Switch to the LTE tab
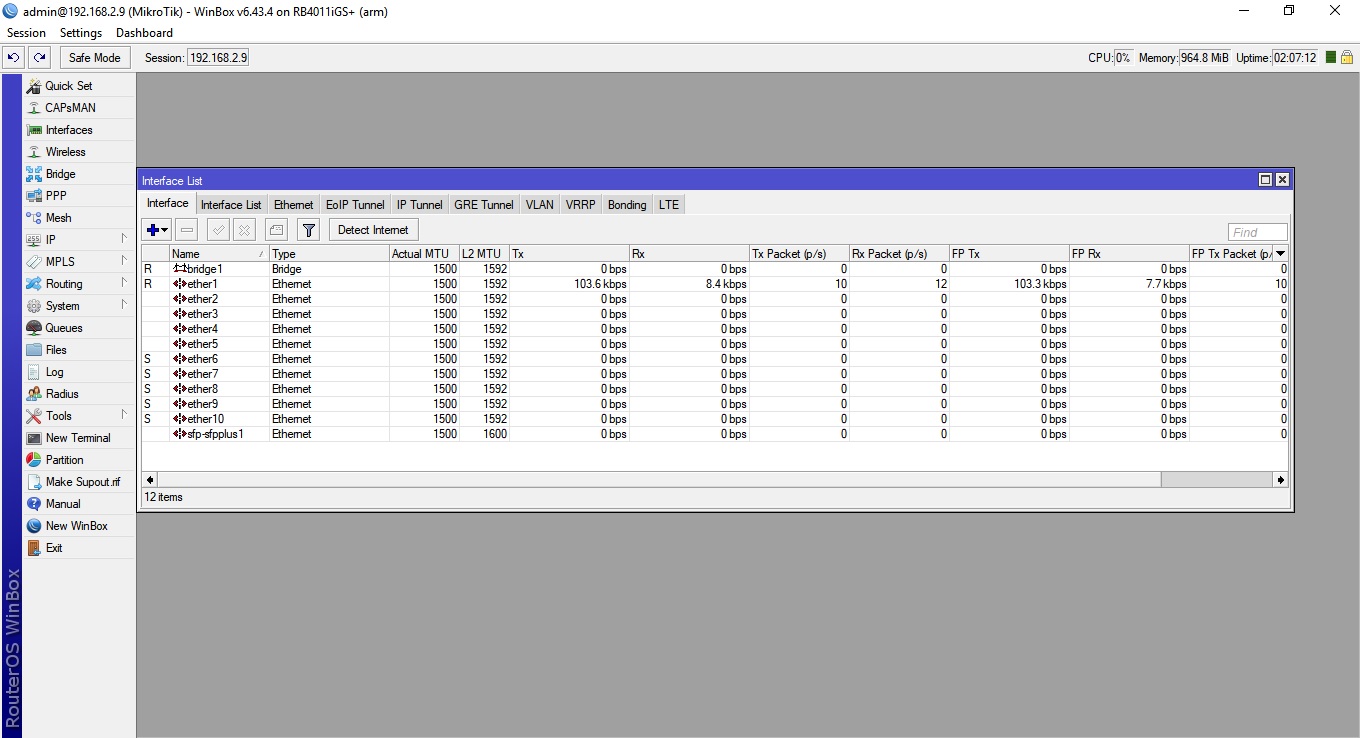 click(669, 205)
